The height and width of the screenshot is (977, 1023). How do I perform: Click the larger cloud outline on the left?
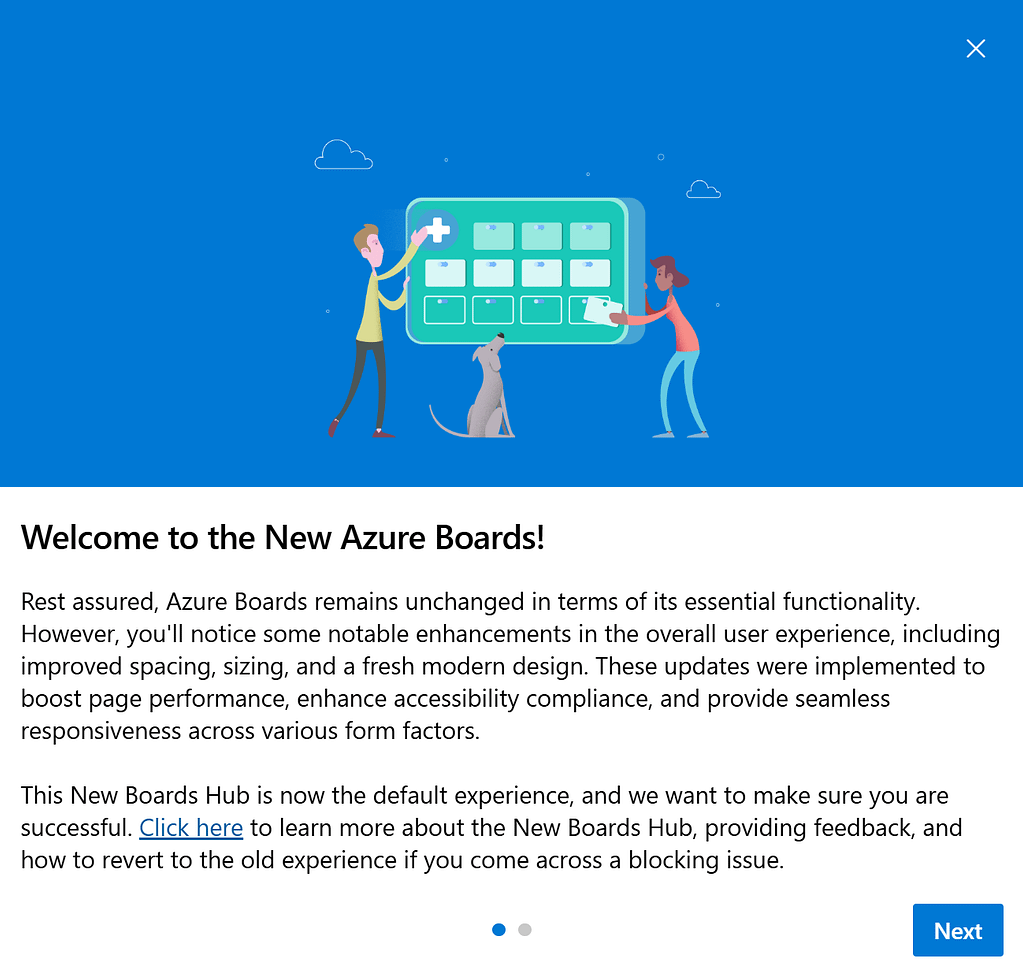(343, 155)
